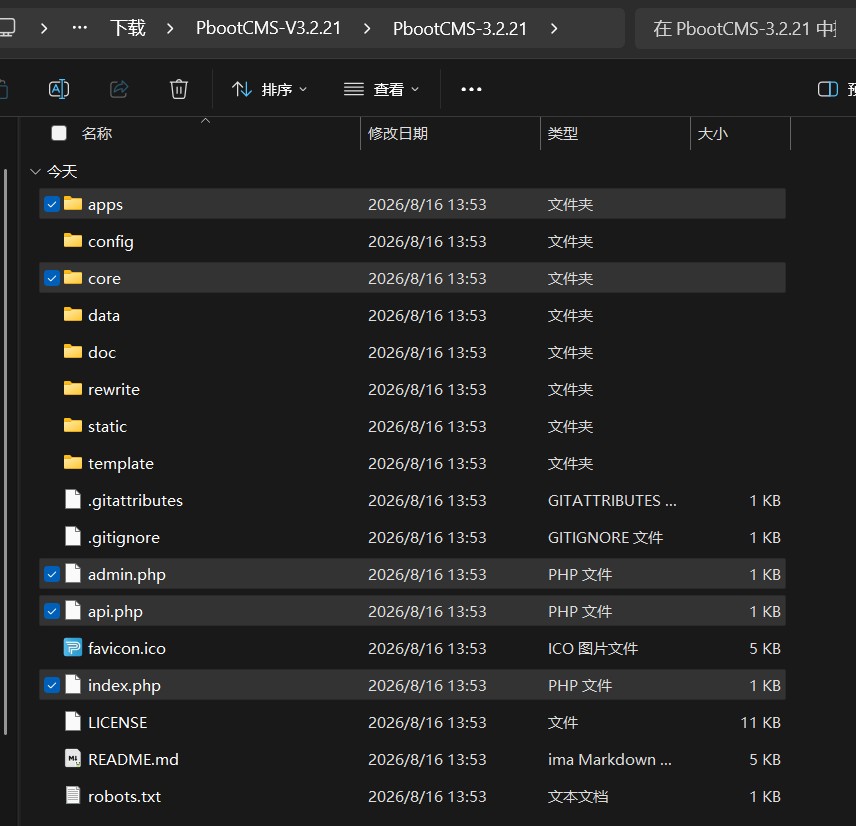Uncheck the index.php checkbox
Viewport: 856px width, 826px height.
52,685
